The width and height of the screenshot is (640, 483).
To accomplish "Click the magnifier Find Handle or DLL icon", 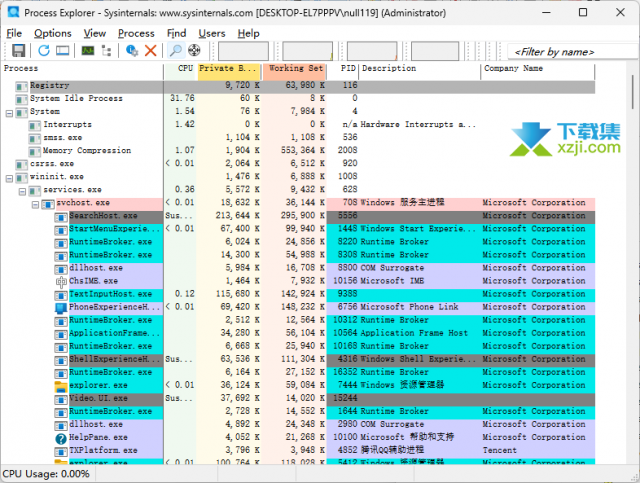I will coord(175,50).
